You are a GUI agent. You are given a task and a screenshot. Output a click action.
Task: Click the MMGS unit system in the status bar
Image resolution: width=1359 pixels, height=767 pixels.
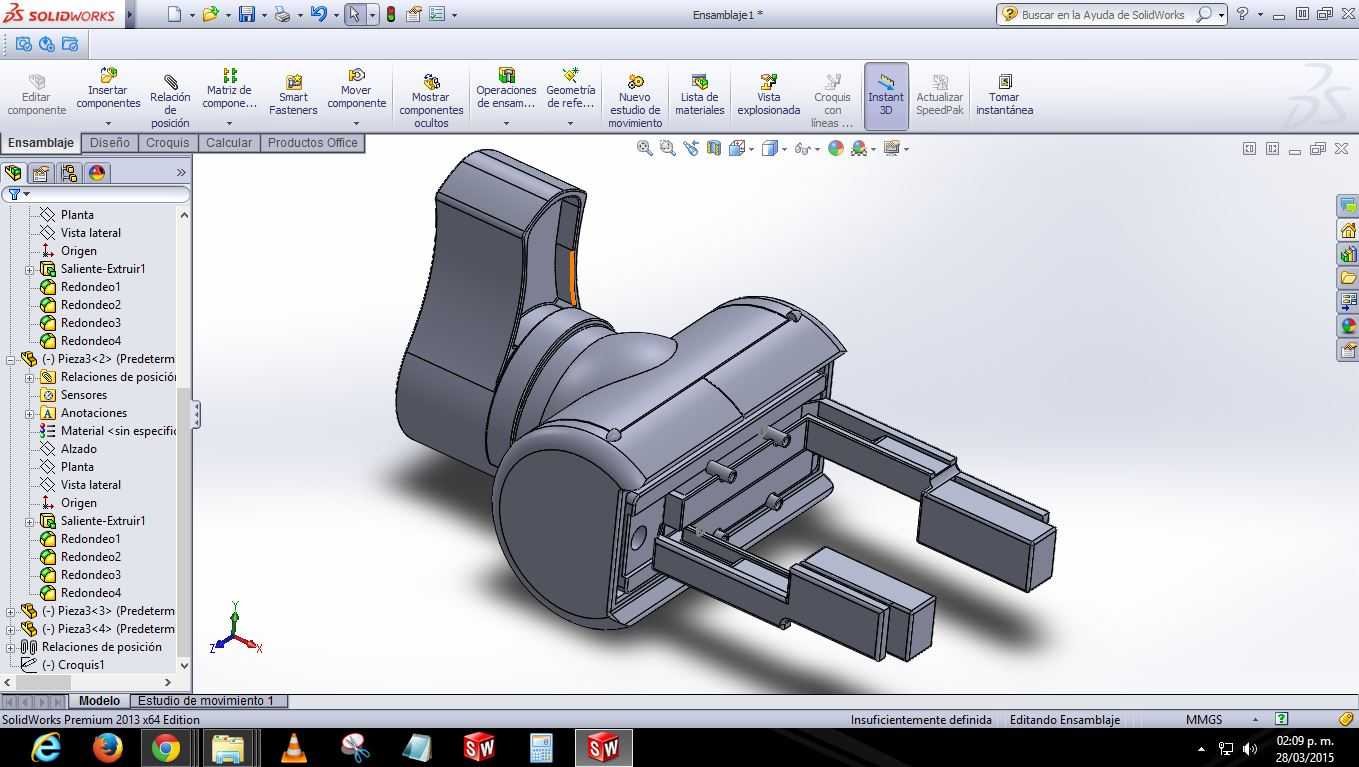[1204, 719]
